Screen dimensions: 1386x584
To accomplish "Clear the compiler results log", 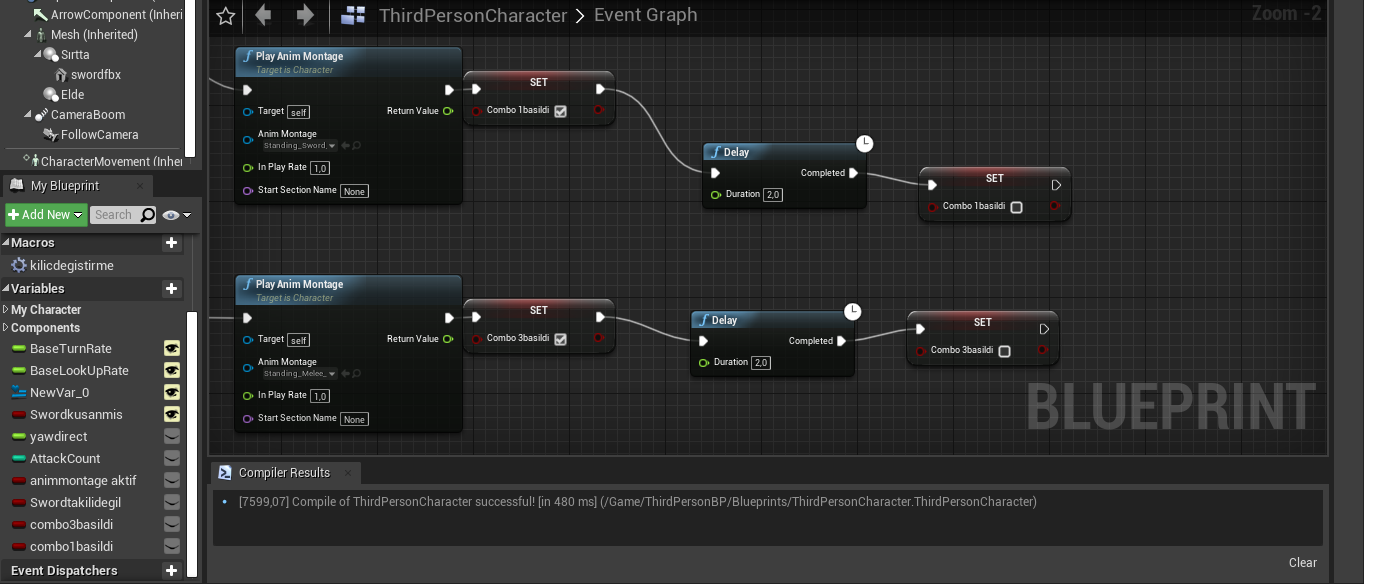I will click(x=1303, y=563).
